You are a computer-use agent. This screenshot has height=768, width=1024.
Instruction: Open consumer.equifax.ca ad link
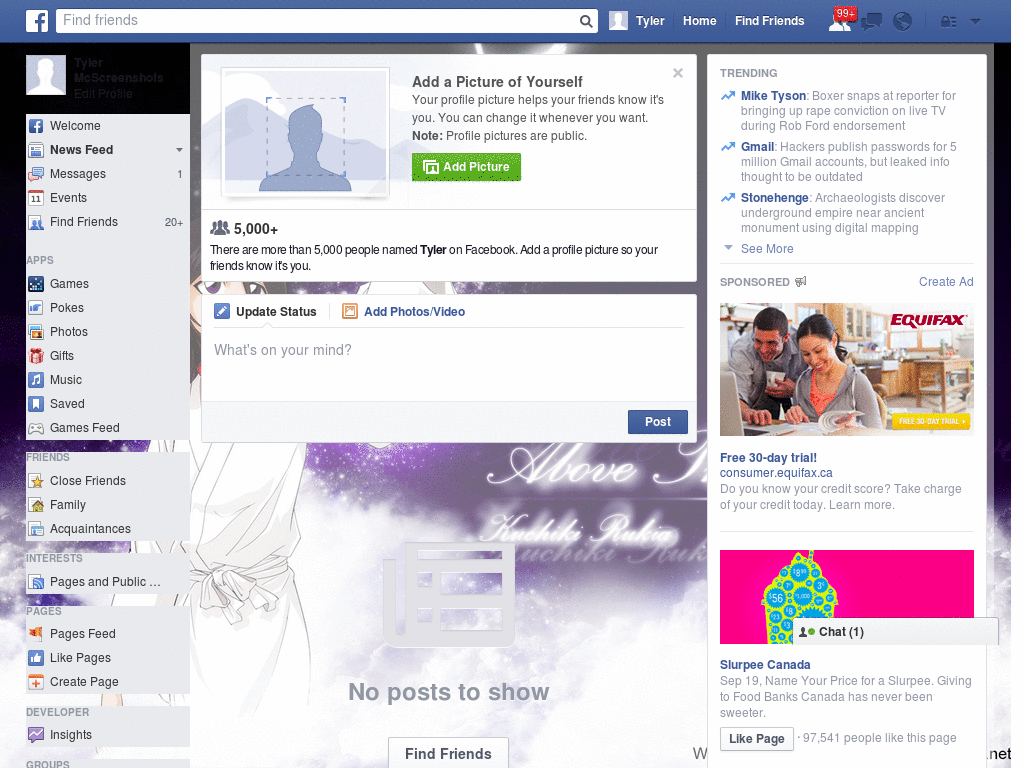(776, 473)
